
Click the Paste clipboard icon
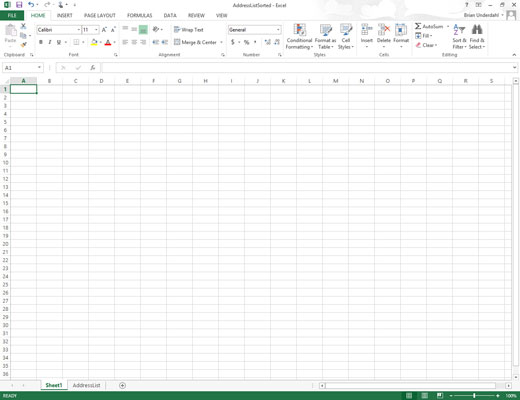[x=10, y=31]
